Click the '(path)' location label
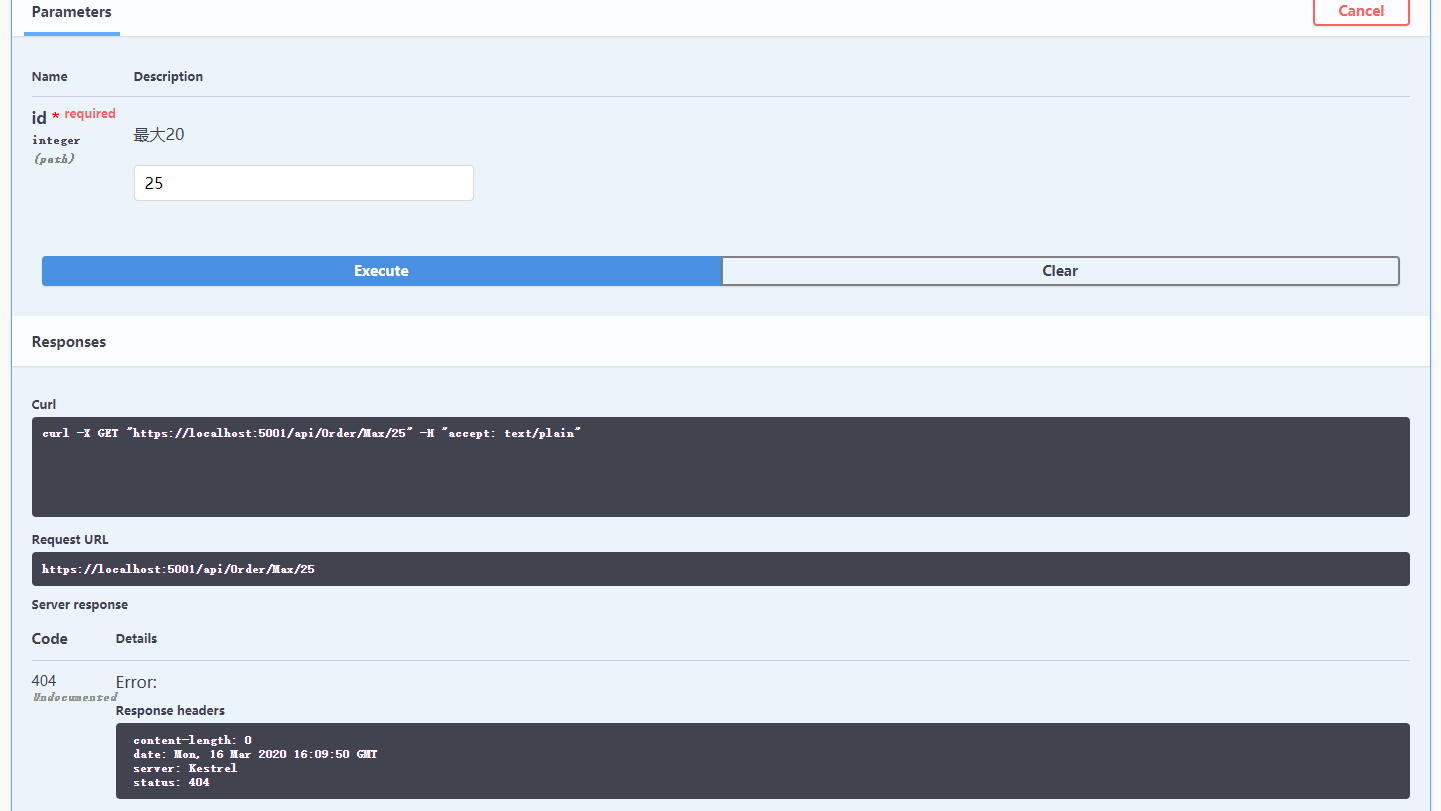 pos(54,158)
